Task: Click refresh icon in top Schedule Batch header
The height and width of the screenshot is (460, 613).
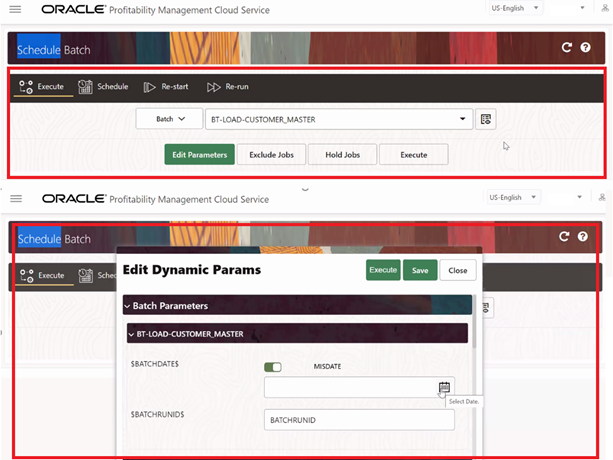Action: click(566, 47)
